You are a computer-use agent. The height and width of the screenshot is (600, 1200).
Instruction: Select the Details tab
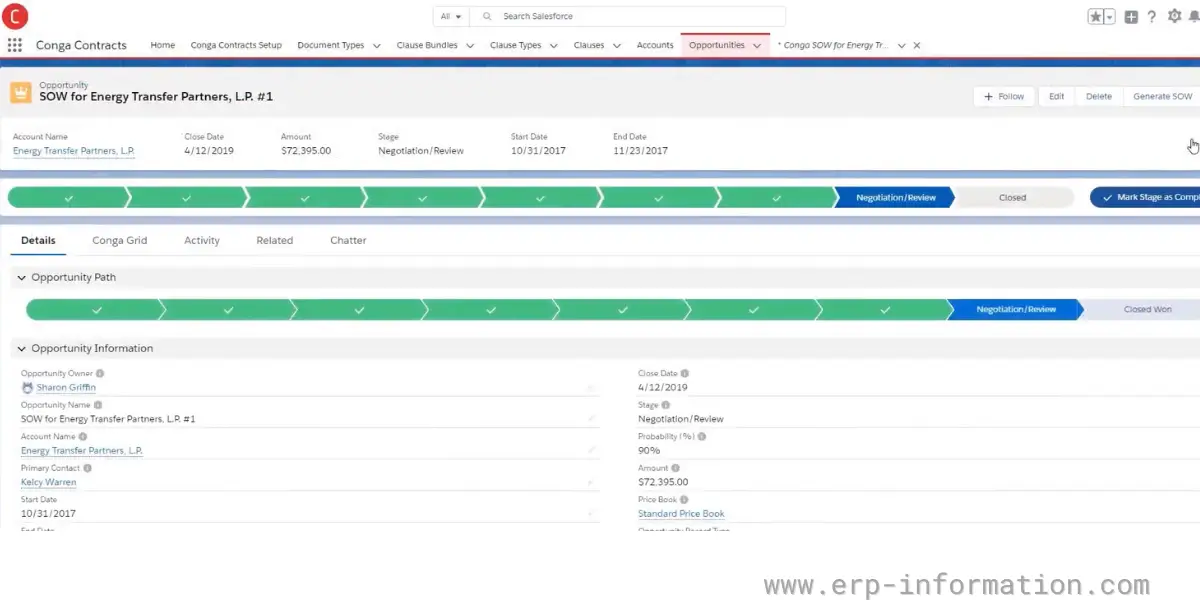tap(38, 241)
